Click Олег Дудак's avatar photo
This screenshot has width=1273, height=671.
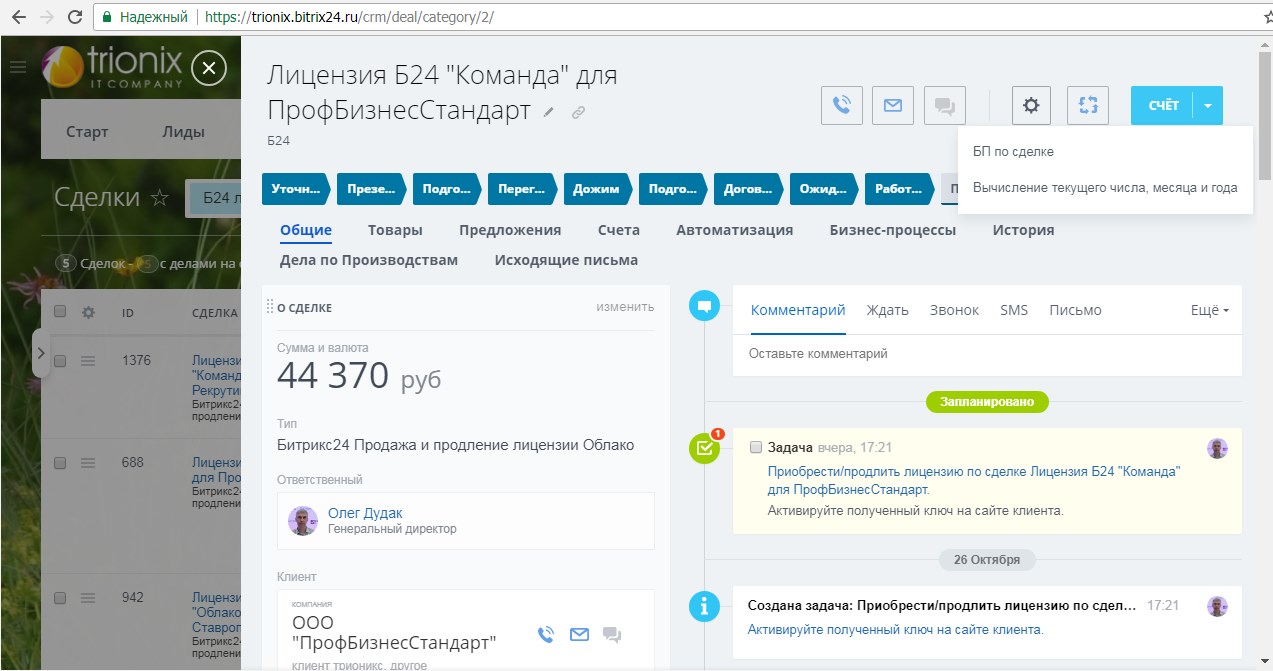(x=303, y=520)
